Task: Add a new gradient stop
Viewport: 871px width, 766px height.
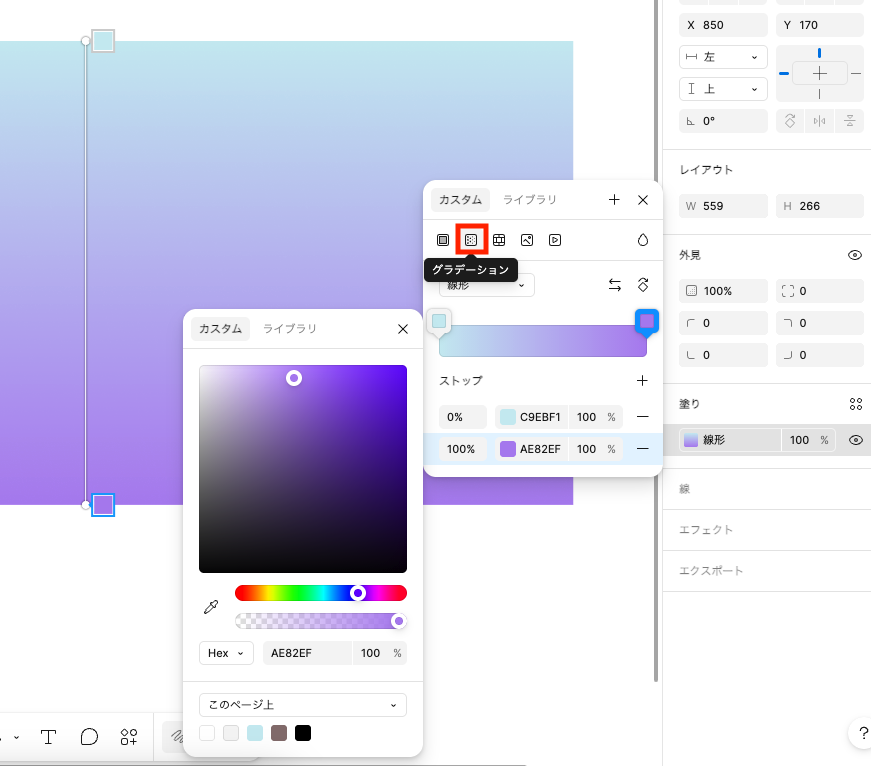Action: point(642,381)
